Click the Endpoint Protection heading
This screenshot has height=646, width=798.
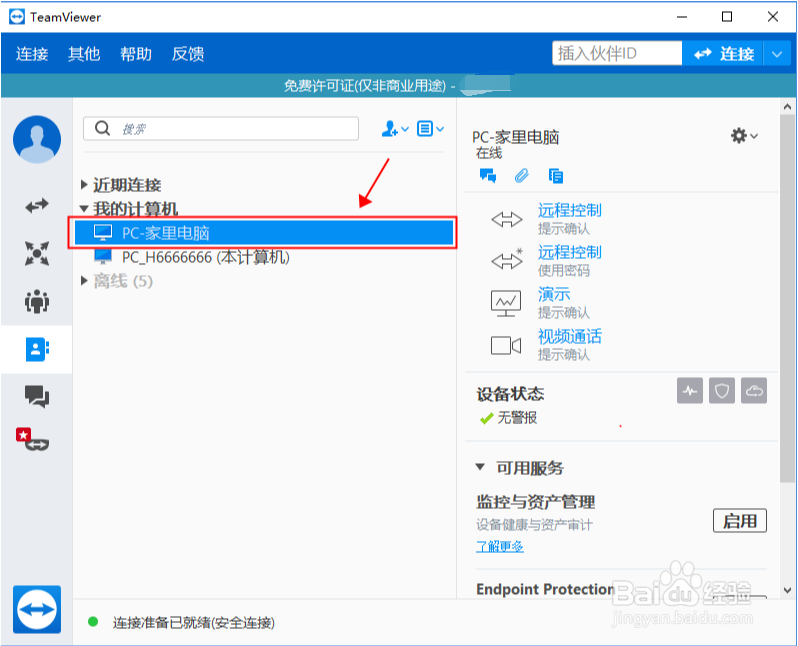546,589
